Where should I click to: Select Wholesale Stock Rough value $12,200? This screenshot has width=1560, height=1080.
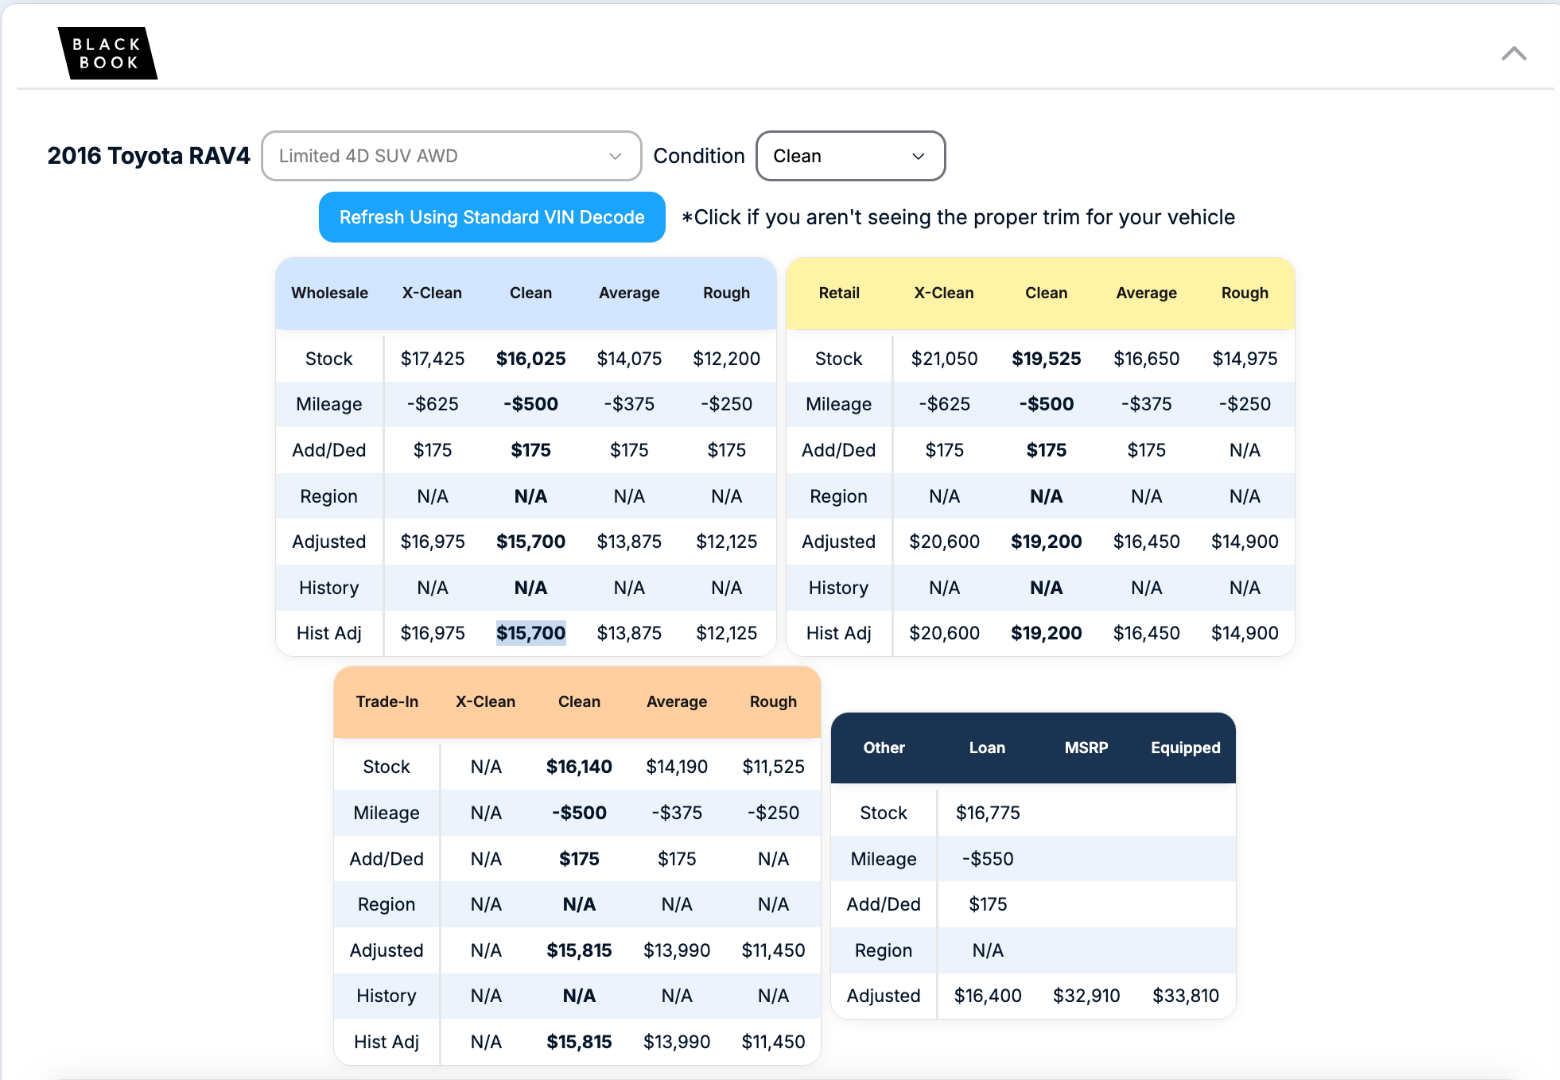(x=727, y=359)
